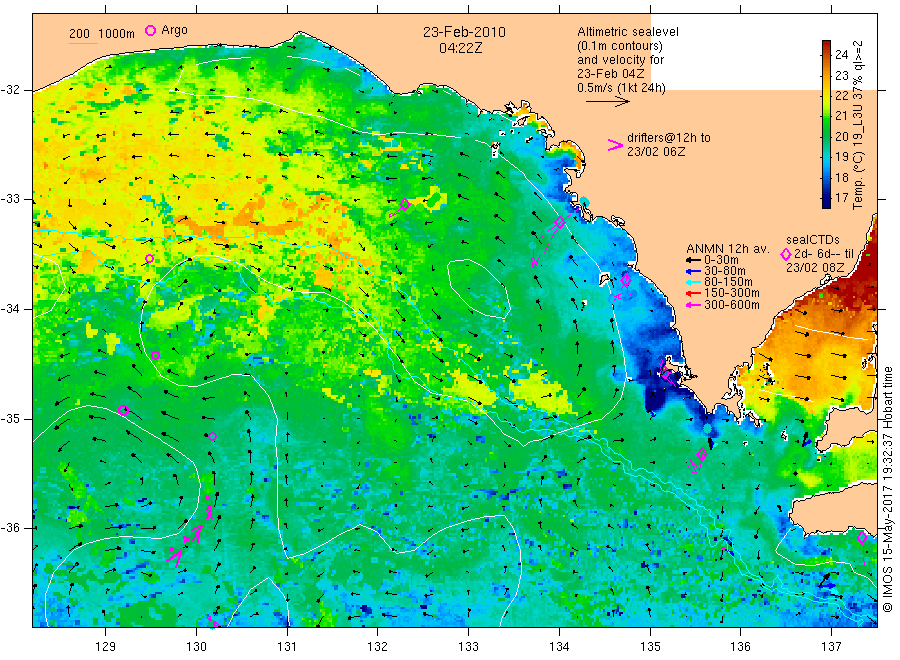
Task: Click the black 0-30m ANMN arrow
Action: point(694,260)
